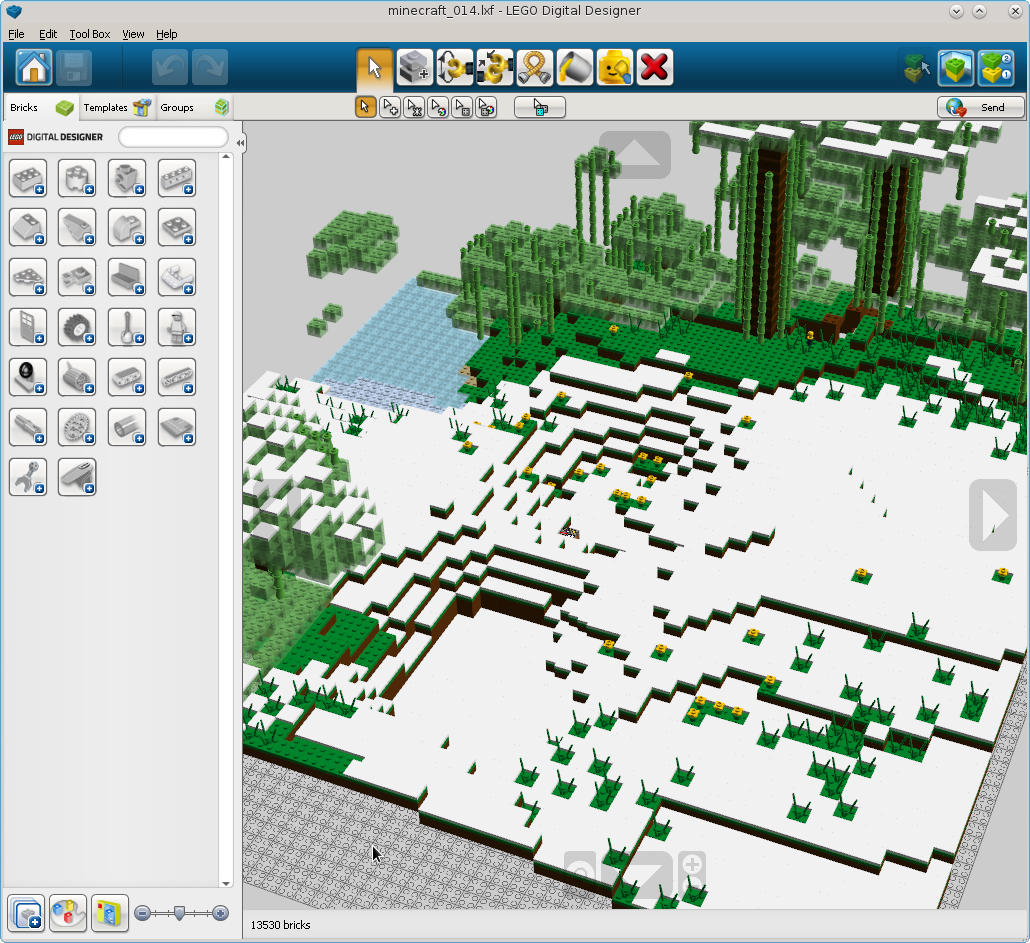
Task: Rotate camera right with side arrow
Action: (993, 515)
